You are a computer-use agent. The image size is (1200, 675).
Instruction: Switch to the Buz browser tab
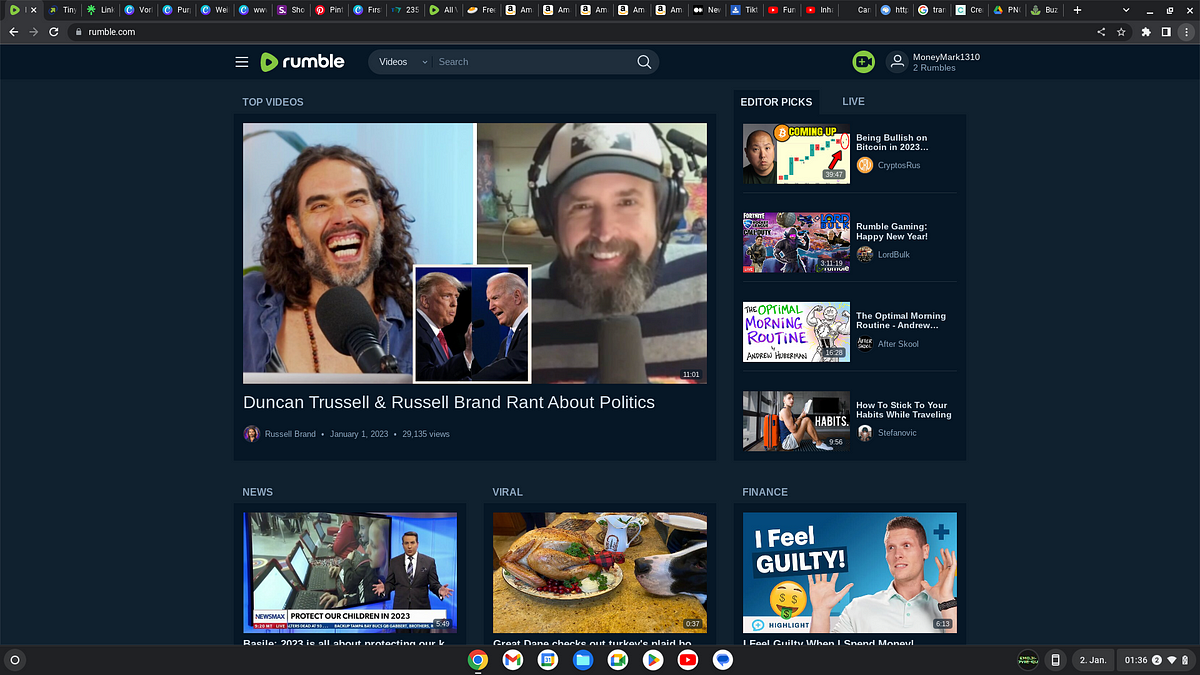tap(1042, 9)
